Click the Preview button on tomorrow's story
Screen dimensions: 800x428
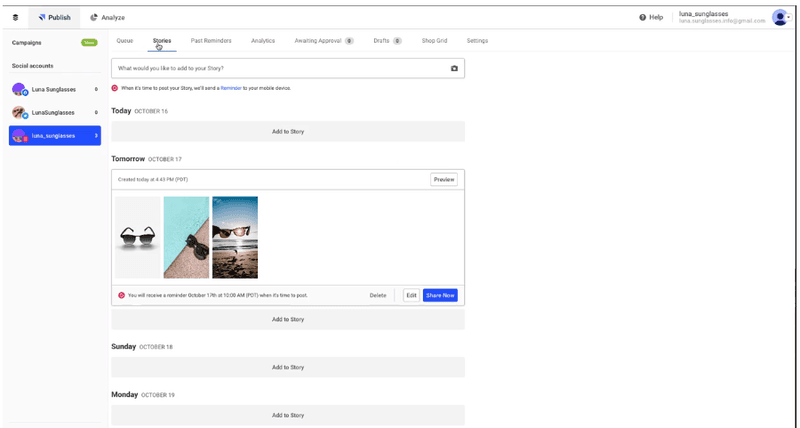444,180
